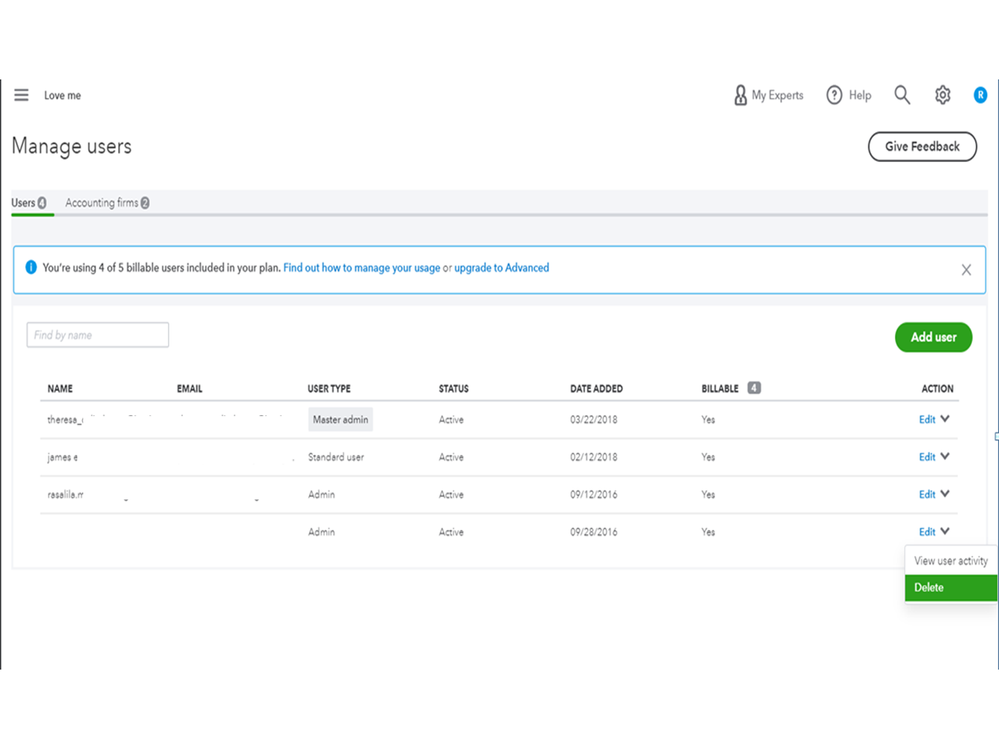
Task: Select View user activity menu option
Action: click(950, 561)
